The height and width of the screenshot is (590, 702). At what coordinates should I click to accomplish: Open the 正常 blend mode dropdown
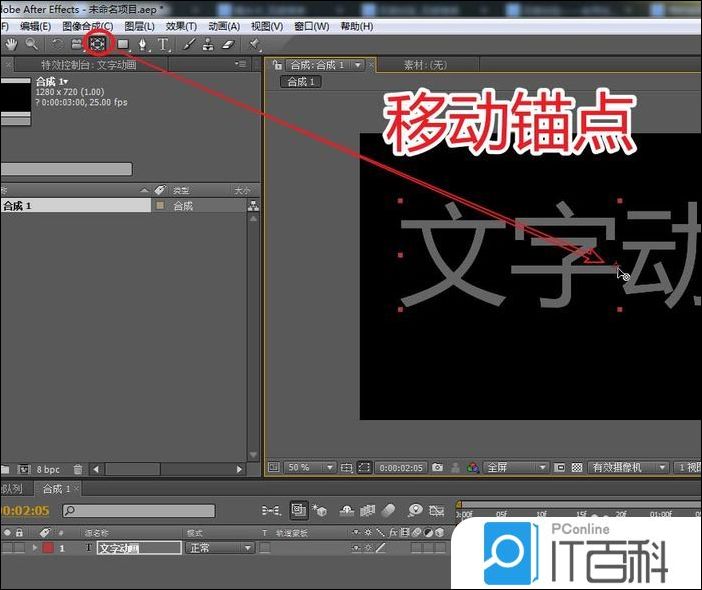219,547
